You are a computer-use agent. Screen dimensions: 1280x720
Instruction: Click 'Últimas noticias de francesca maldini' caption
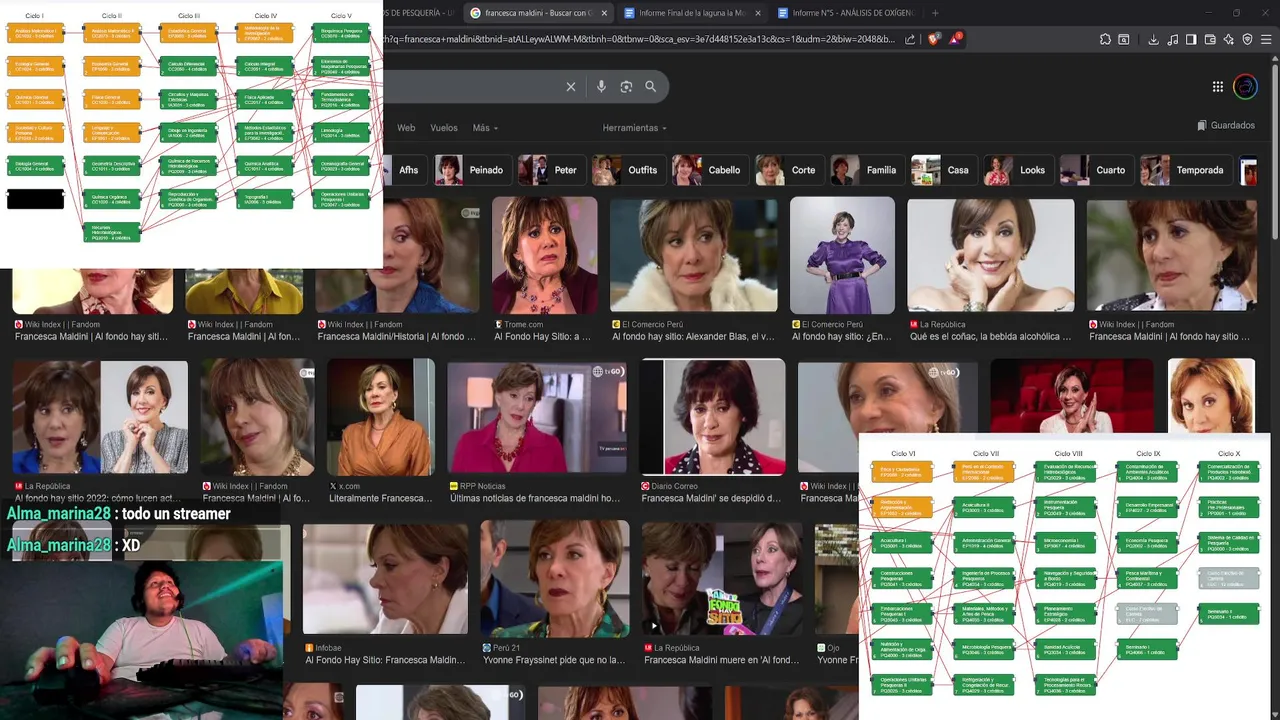[x=535, y=498]
